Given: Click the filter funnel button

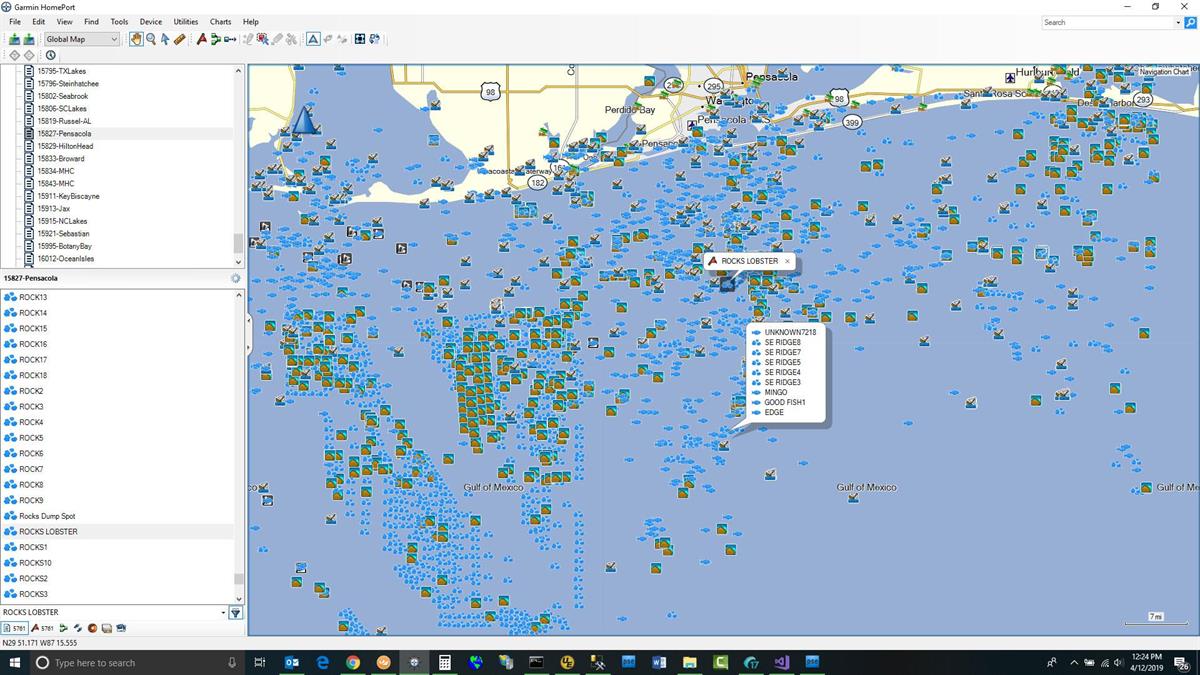Looking at the screenshot, I should [236, 612].
